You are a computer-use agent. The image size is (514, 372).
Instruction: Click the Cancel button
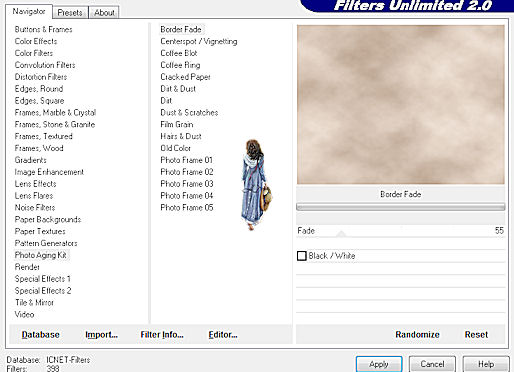point(432,364)
